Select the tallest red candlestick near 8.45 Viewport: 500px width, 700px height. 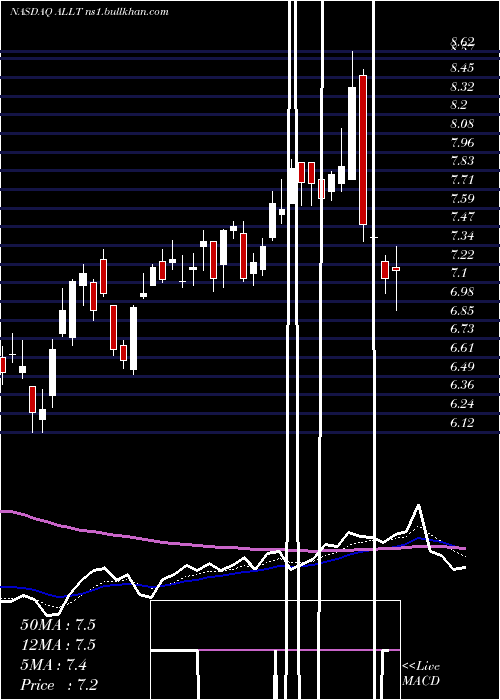coord(363,150)
